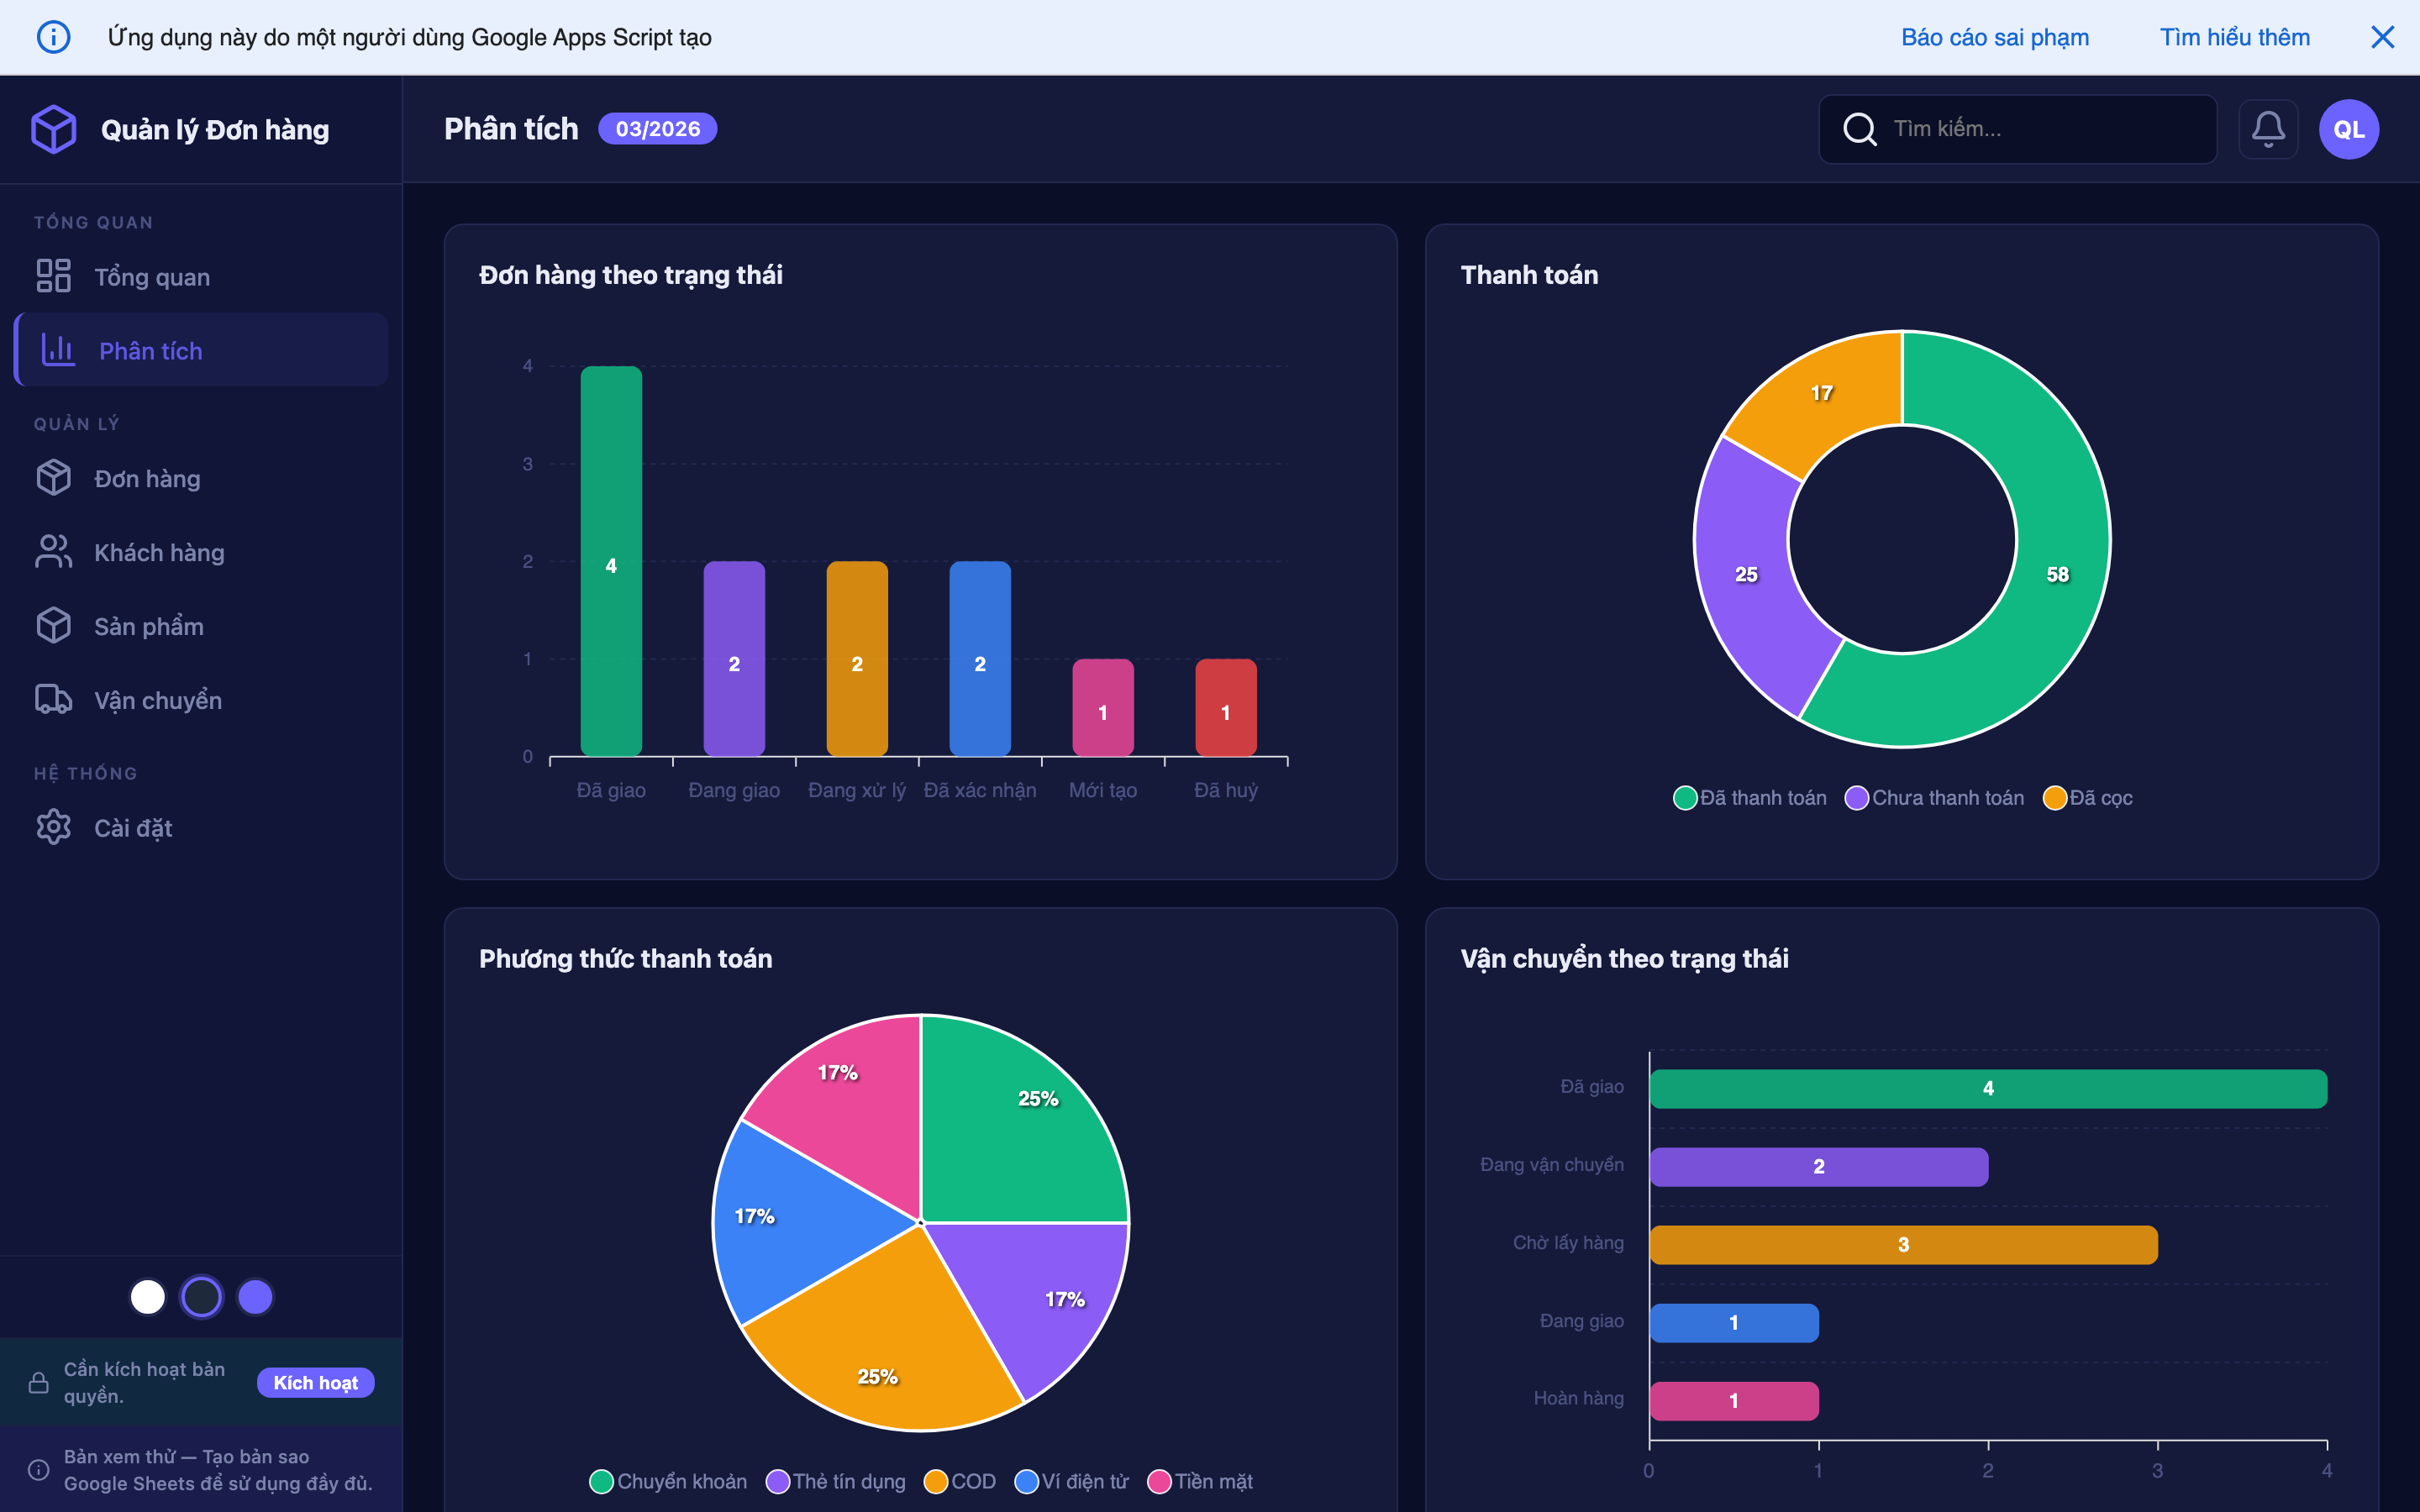
Task: Click the cube logo beside Quản lý Đơn hàng
Action: point(54,129)
